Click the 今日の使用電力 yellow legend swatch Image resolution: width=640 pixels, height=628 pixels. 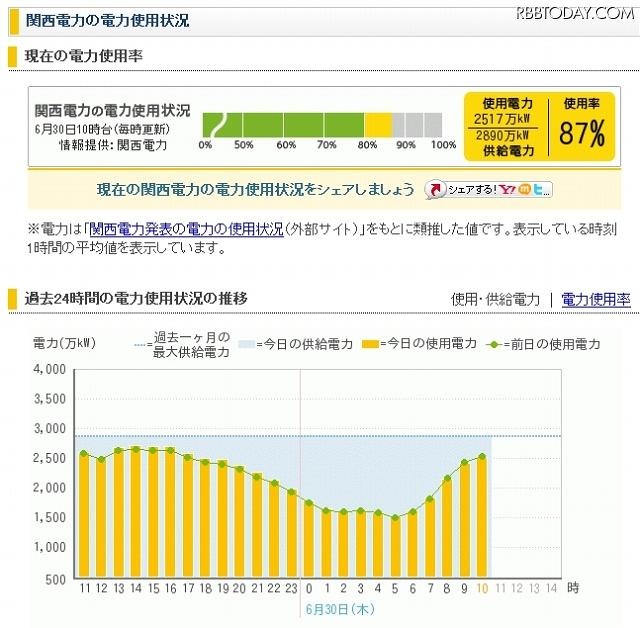click(370, 344)
